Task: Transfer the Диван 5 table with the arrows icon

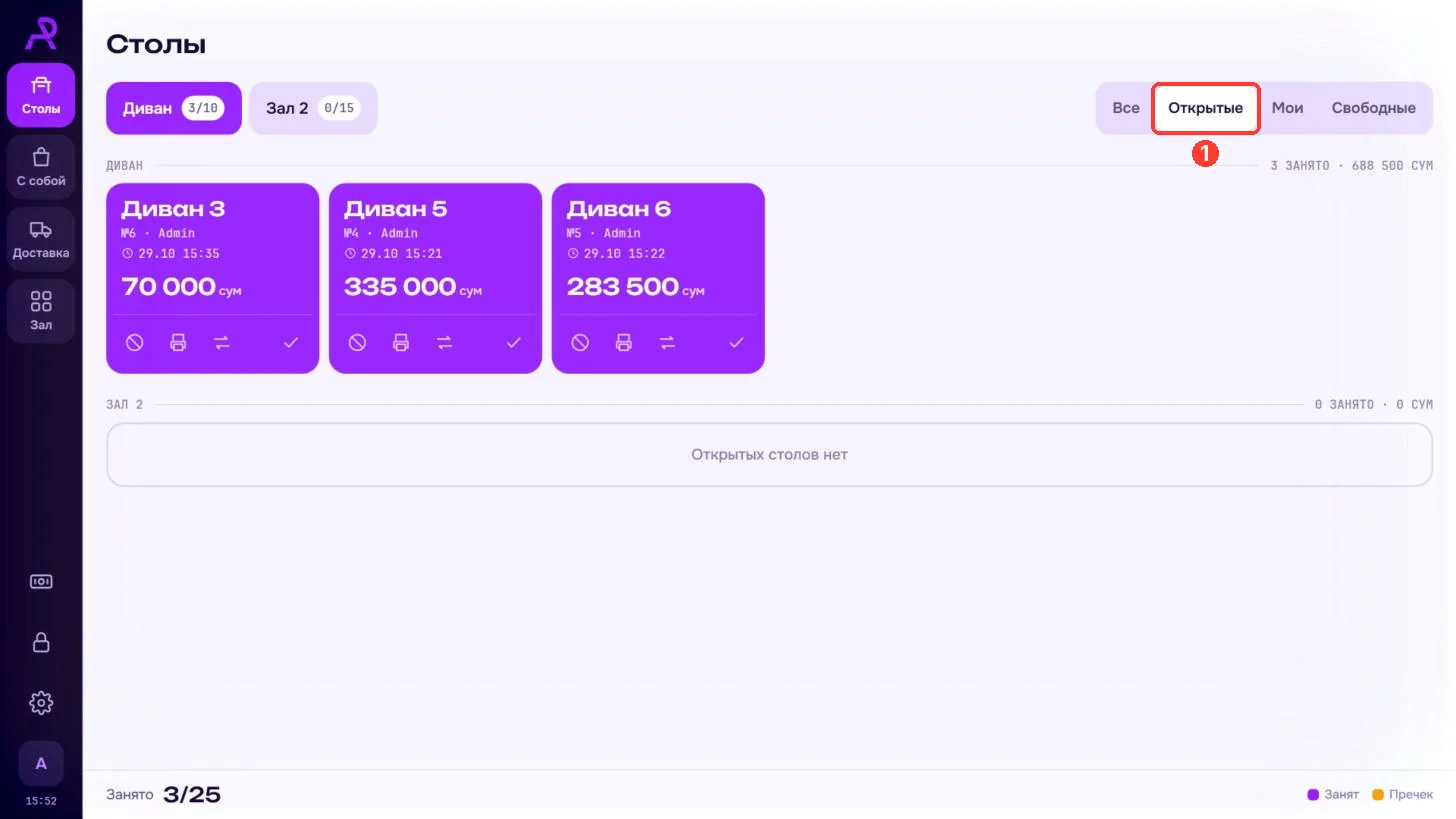Action: (445, 343)
